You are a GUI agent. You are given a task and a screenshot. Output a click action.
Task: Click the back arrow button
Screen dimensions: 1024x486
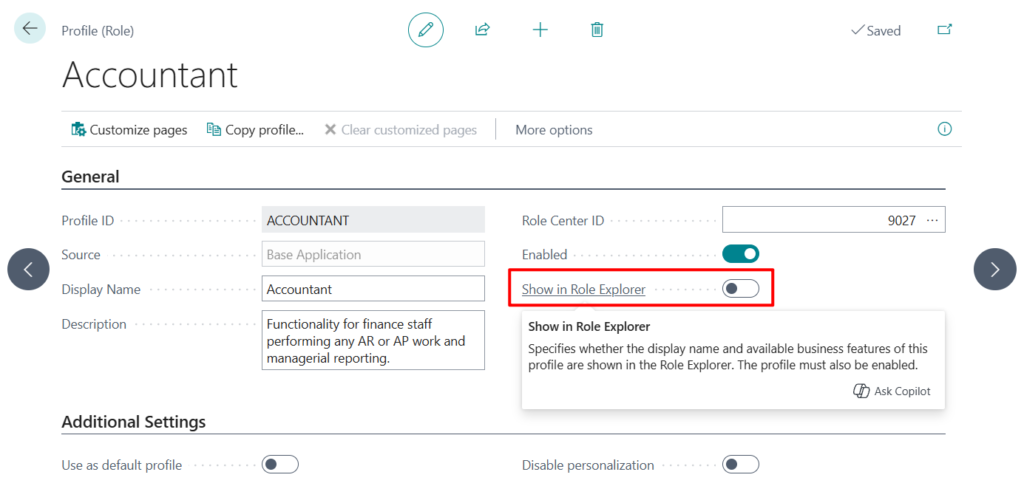click(x=29, y=29)
